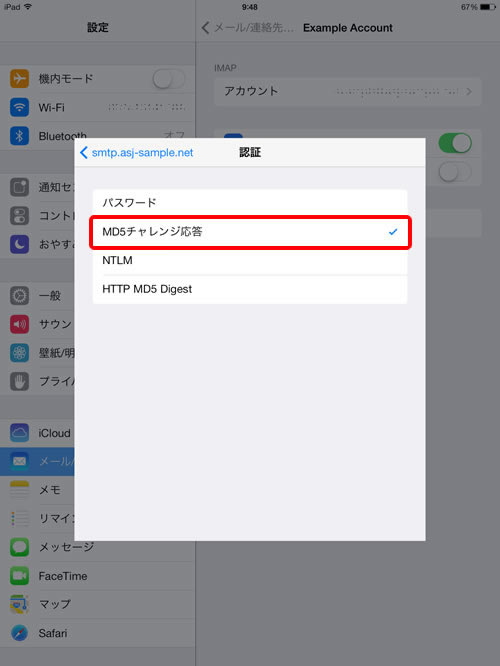The height and width of the screenshot is (666, 500).
Task: Go back to smtp.asj-sample.net
Action: tap(136, 152)
